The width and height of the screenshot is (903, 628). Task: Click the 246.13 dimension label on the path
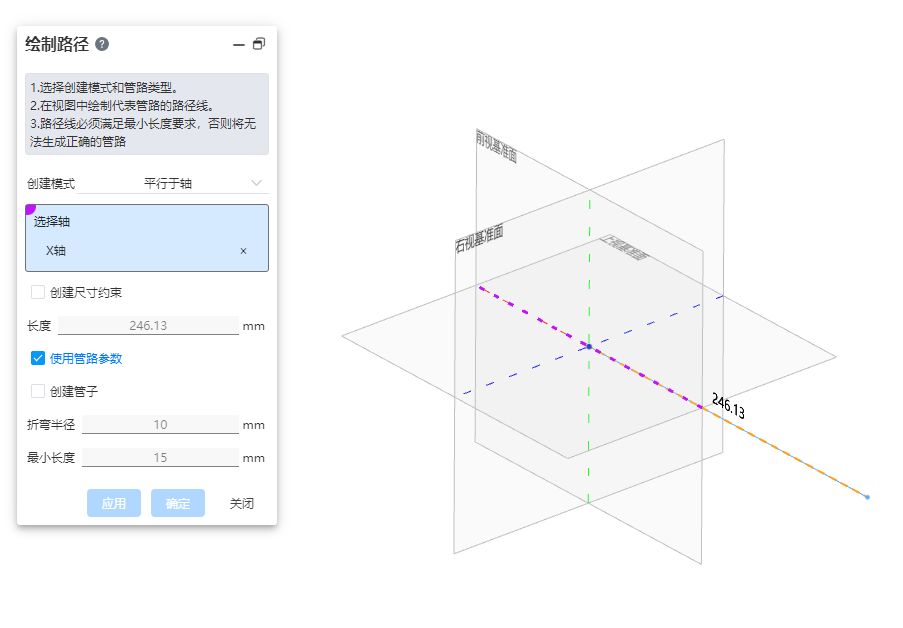tap(728, 405)
